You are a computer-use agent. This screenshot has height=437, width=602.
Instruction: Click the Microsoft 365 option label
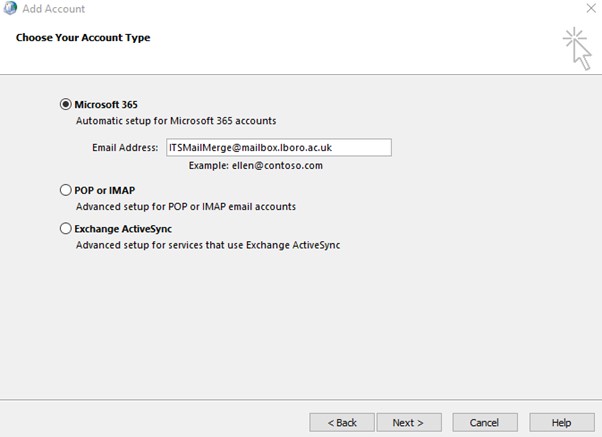coord(106,104)
